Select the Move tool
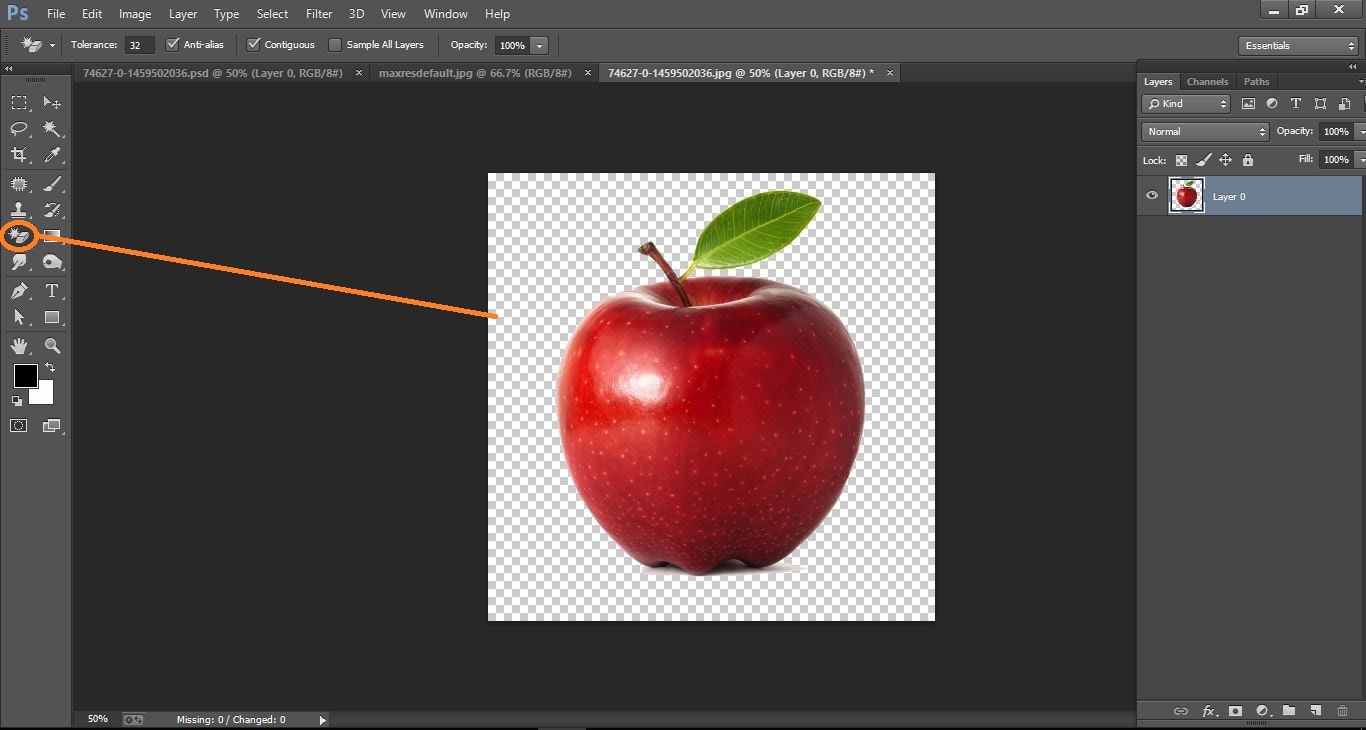This screenshot has width=1366, height=730. coord(52,102)
